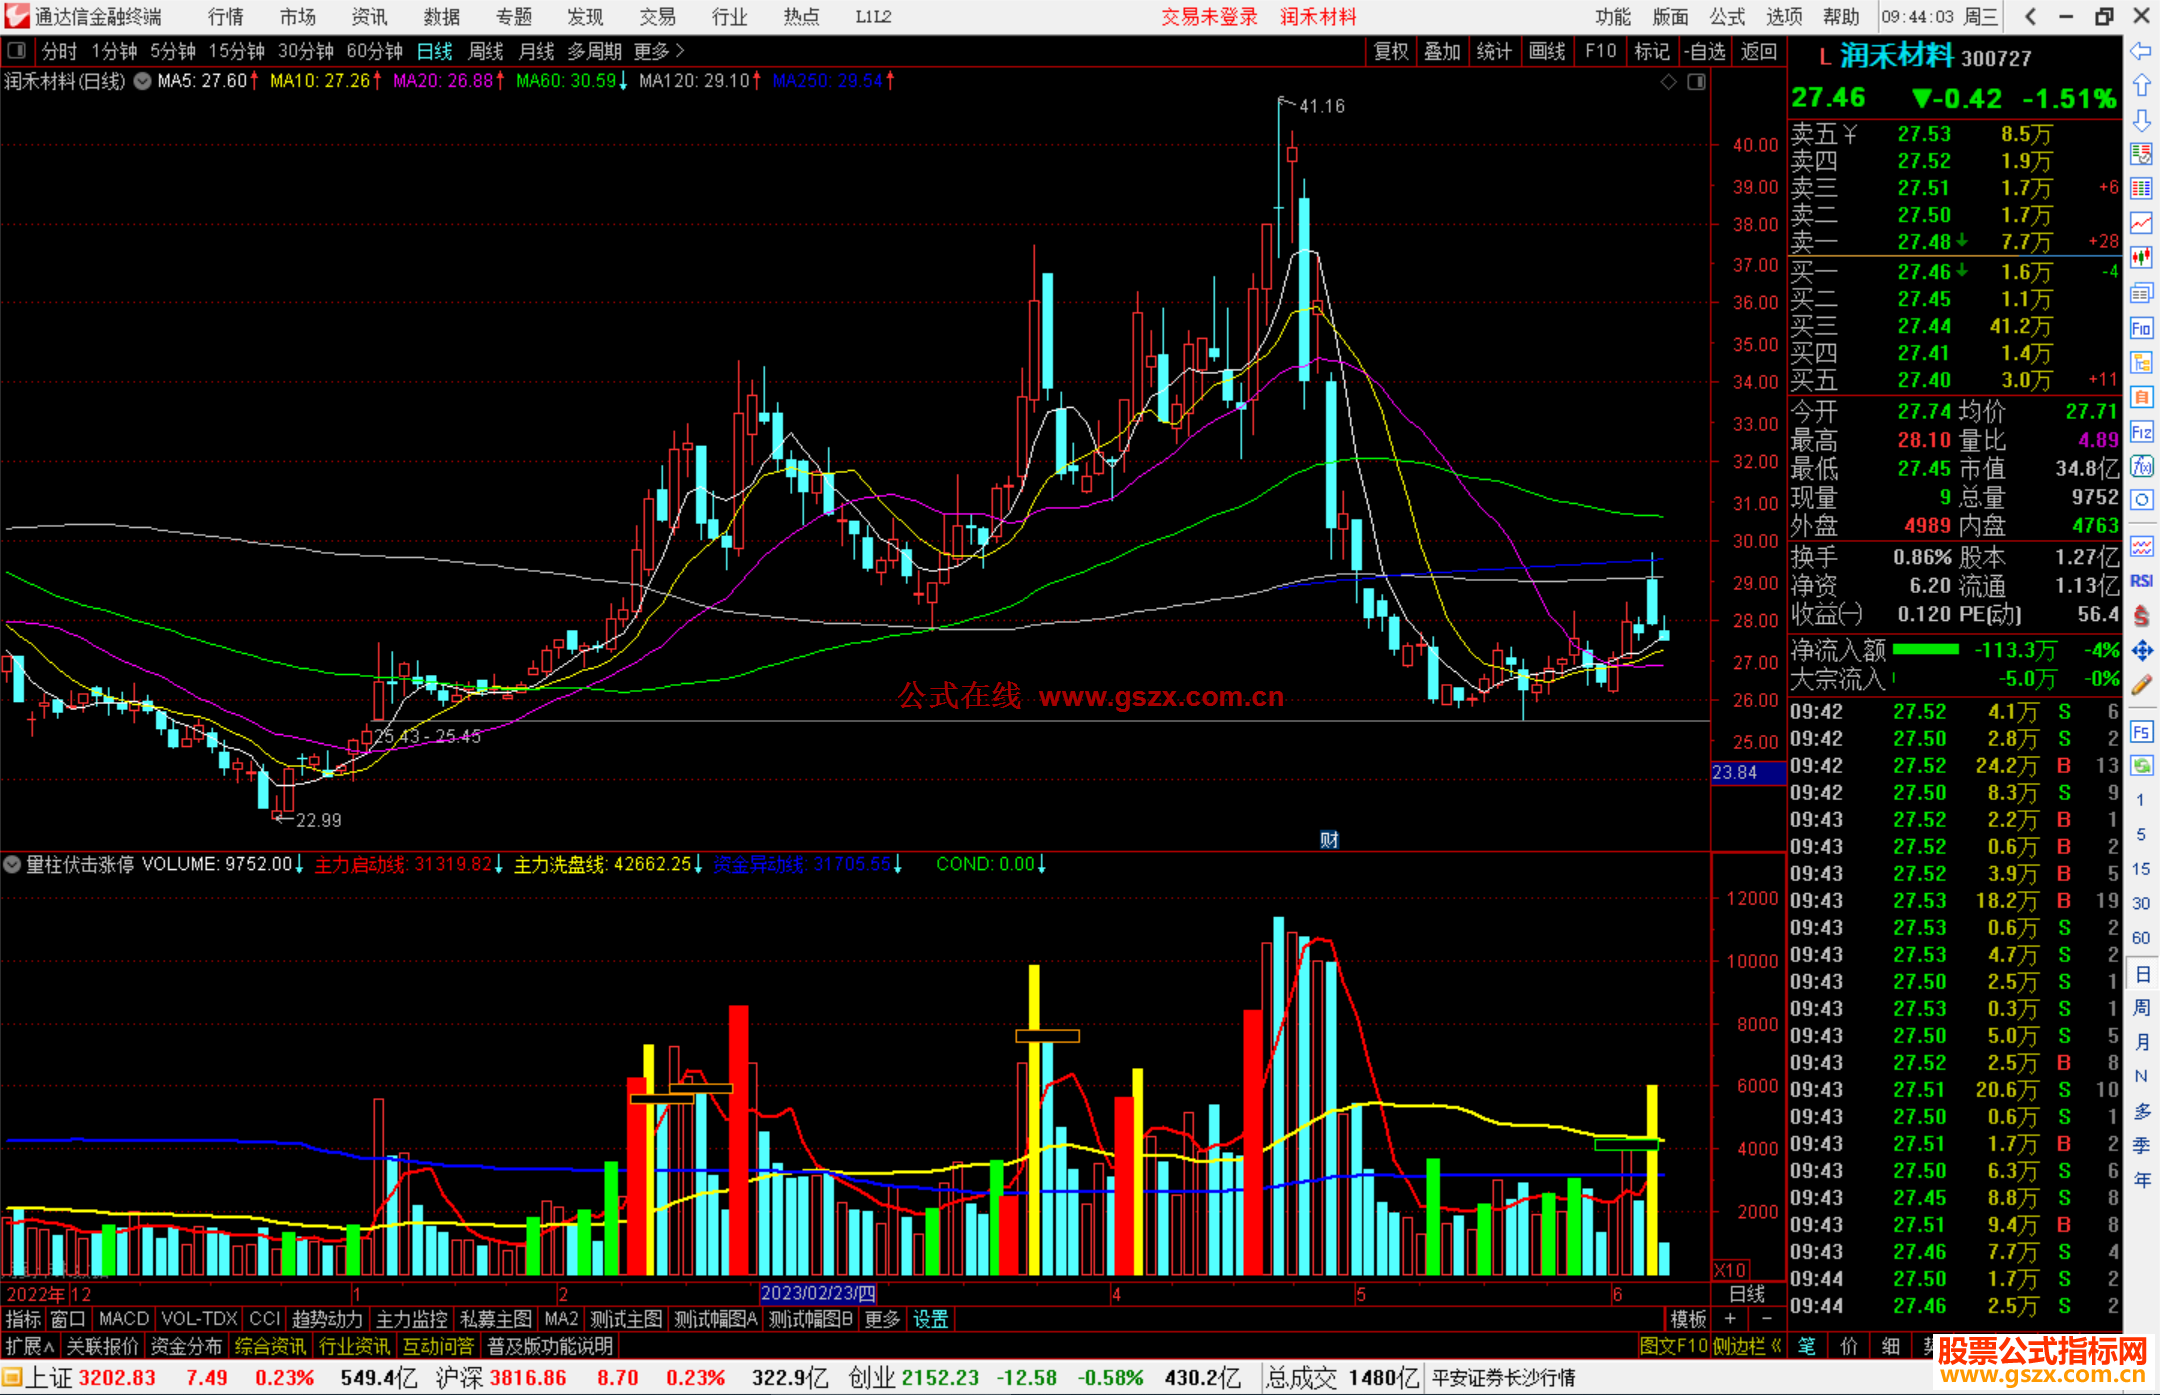
Task: Click the candlestick chart sidebar icon
Action: pos(2141,257)
